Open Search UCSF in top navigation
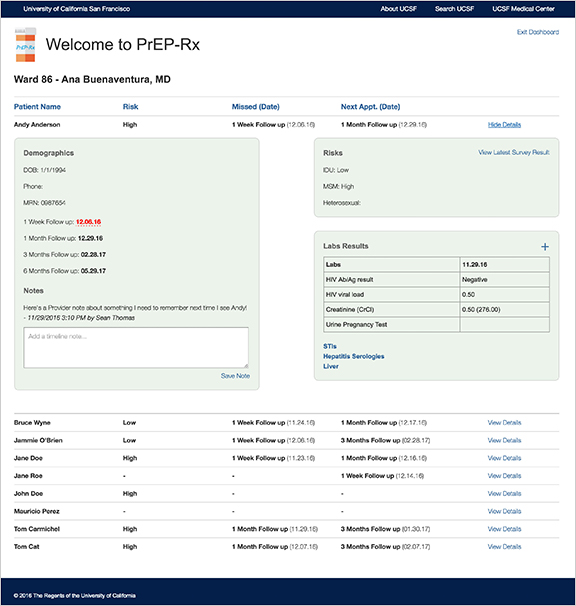This screenshot has height=606, width=576. (454, 9)
